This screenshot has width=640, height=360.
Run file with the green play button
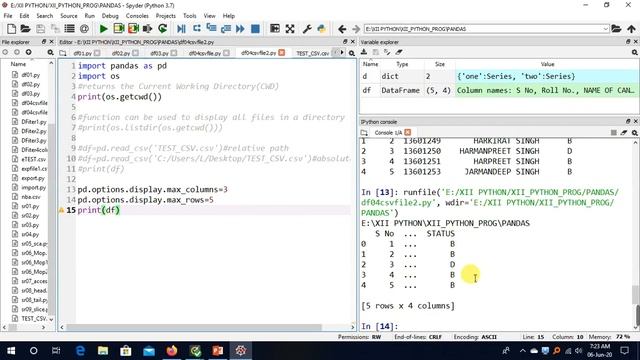pos(103,29)
